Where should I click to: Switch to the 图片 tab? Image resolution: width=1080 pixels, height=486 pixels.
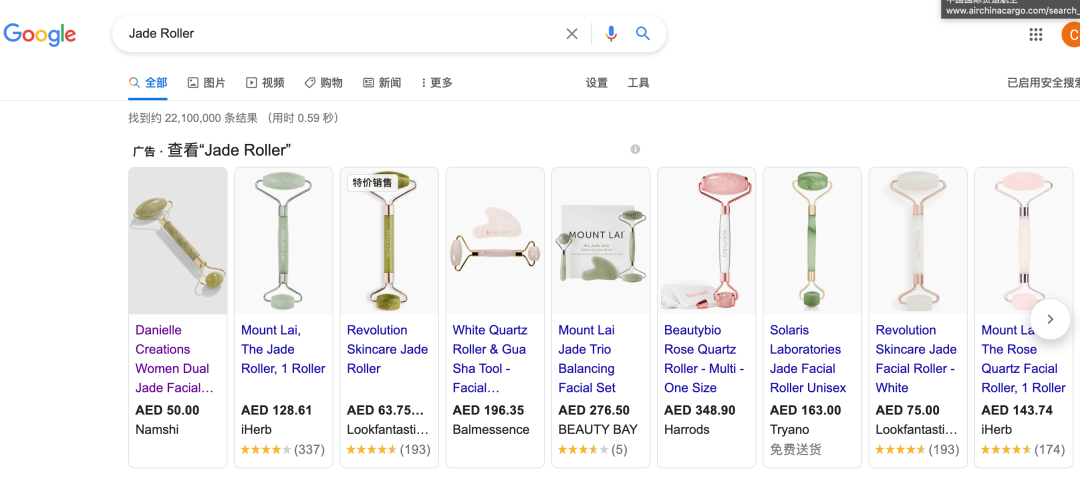(x=207, y=83)
